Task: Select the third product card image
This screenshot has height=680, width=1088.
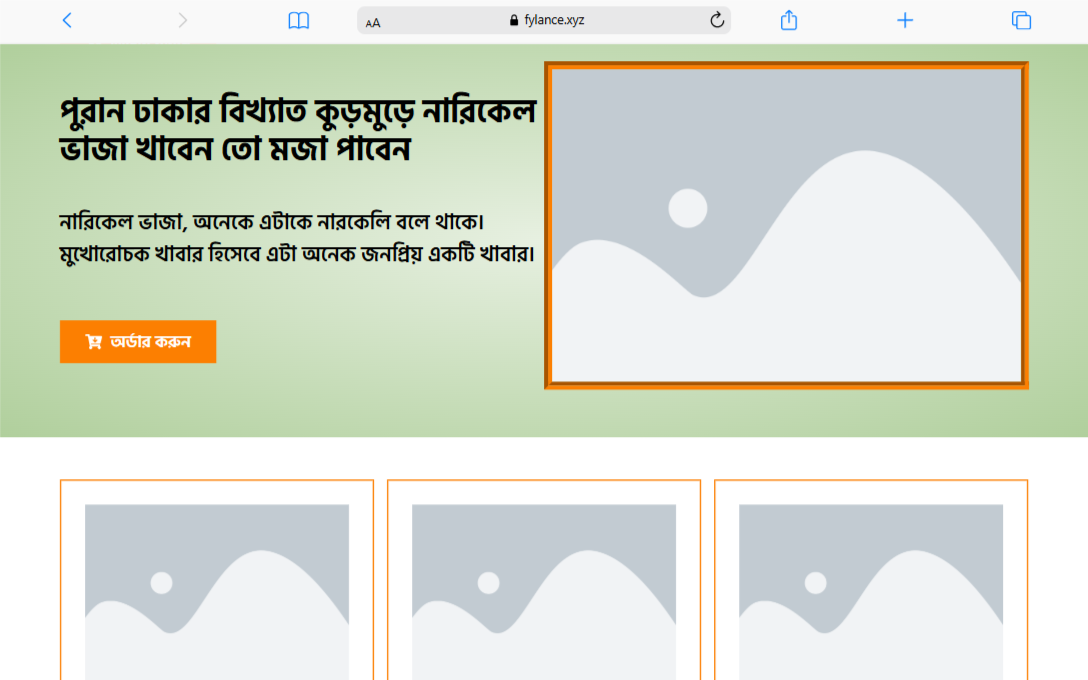Action: [871, 592]
